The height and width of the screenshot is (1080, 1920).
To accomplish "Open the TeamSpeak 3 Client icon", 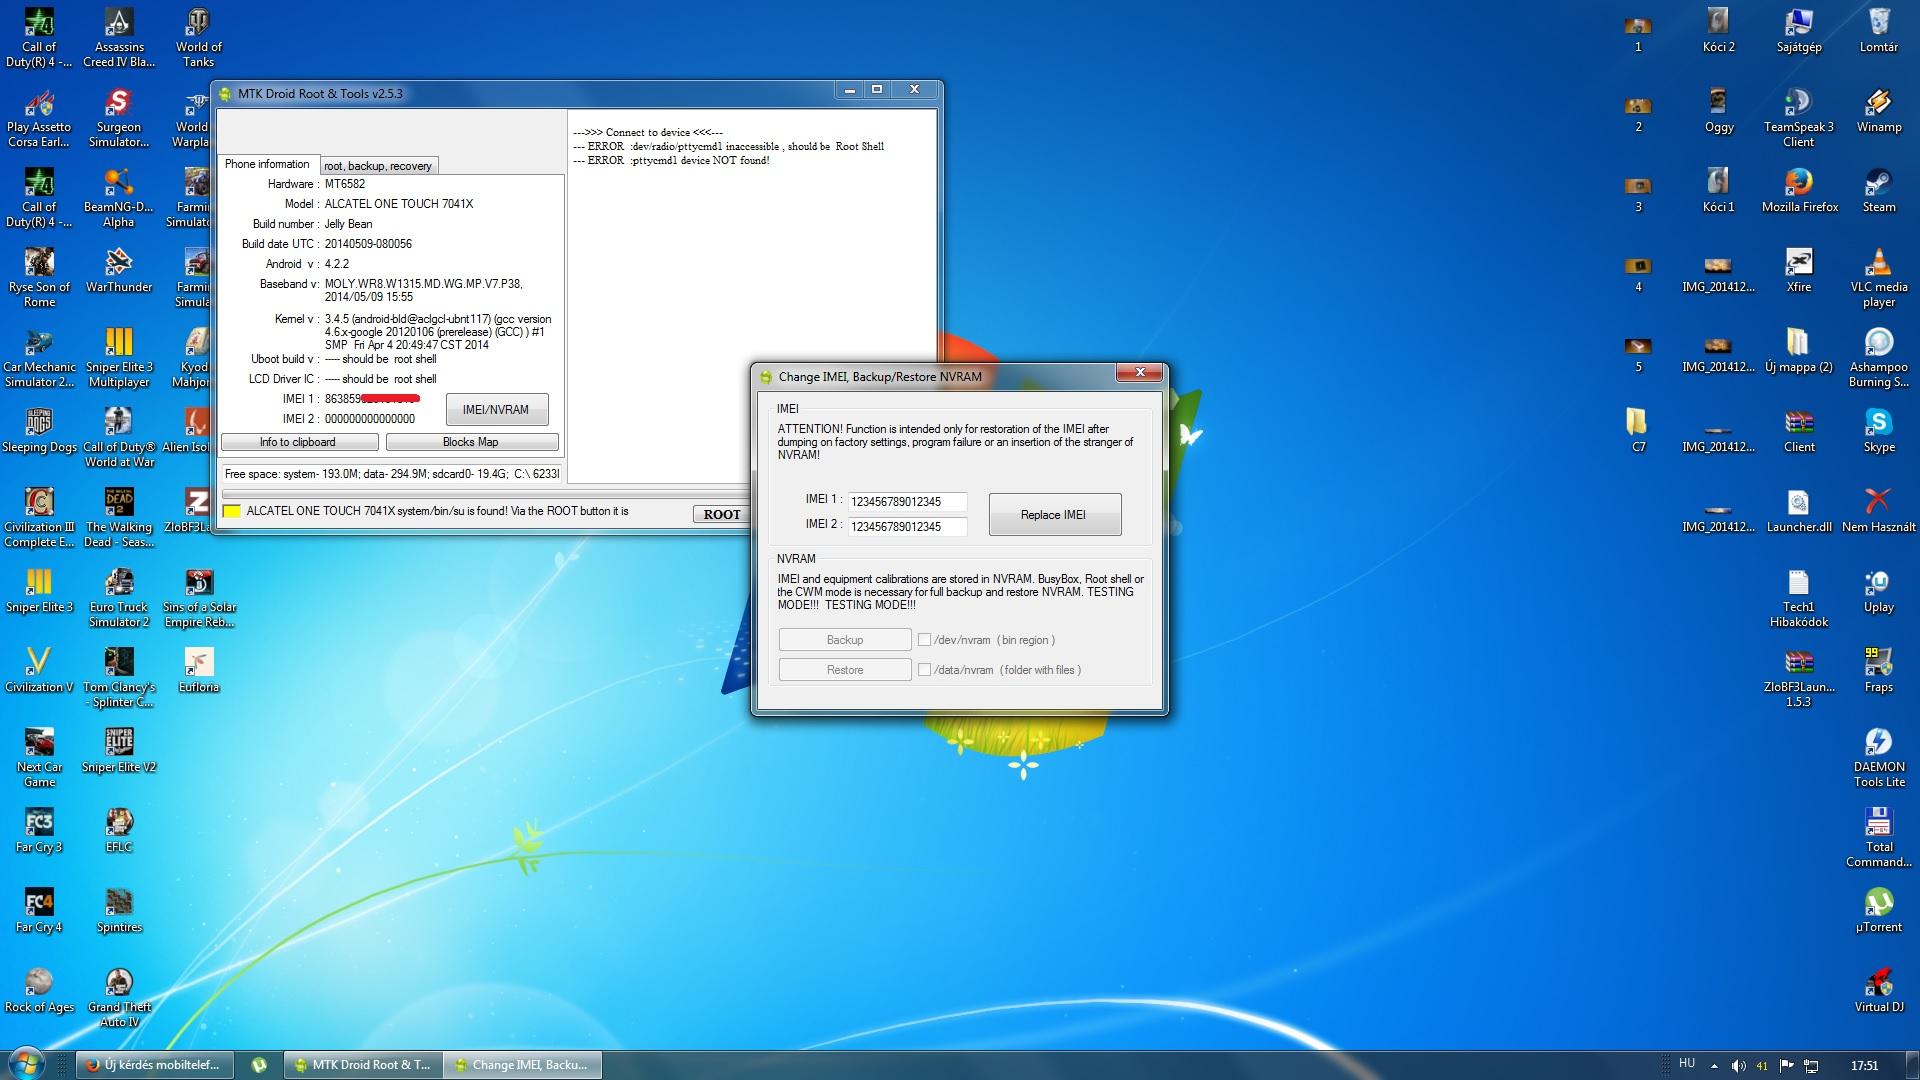I will (x=1798, y=103).
